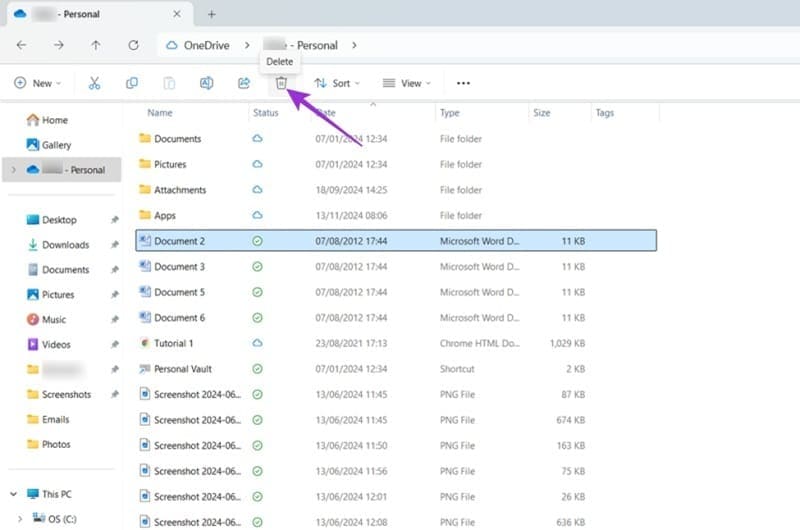800x530 pixels.
Task: Click the Share icon in toolbar
Action: click(x=244, y=83)
